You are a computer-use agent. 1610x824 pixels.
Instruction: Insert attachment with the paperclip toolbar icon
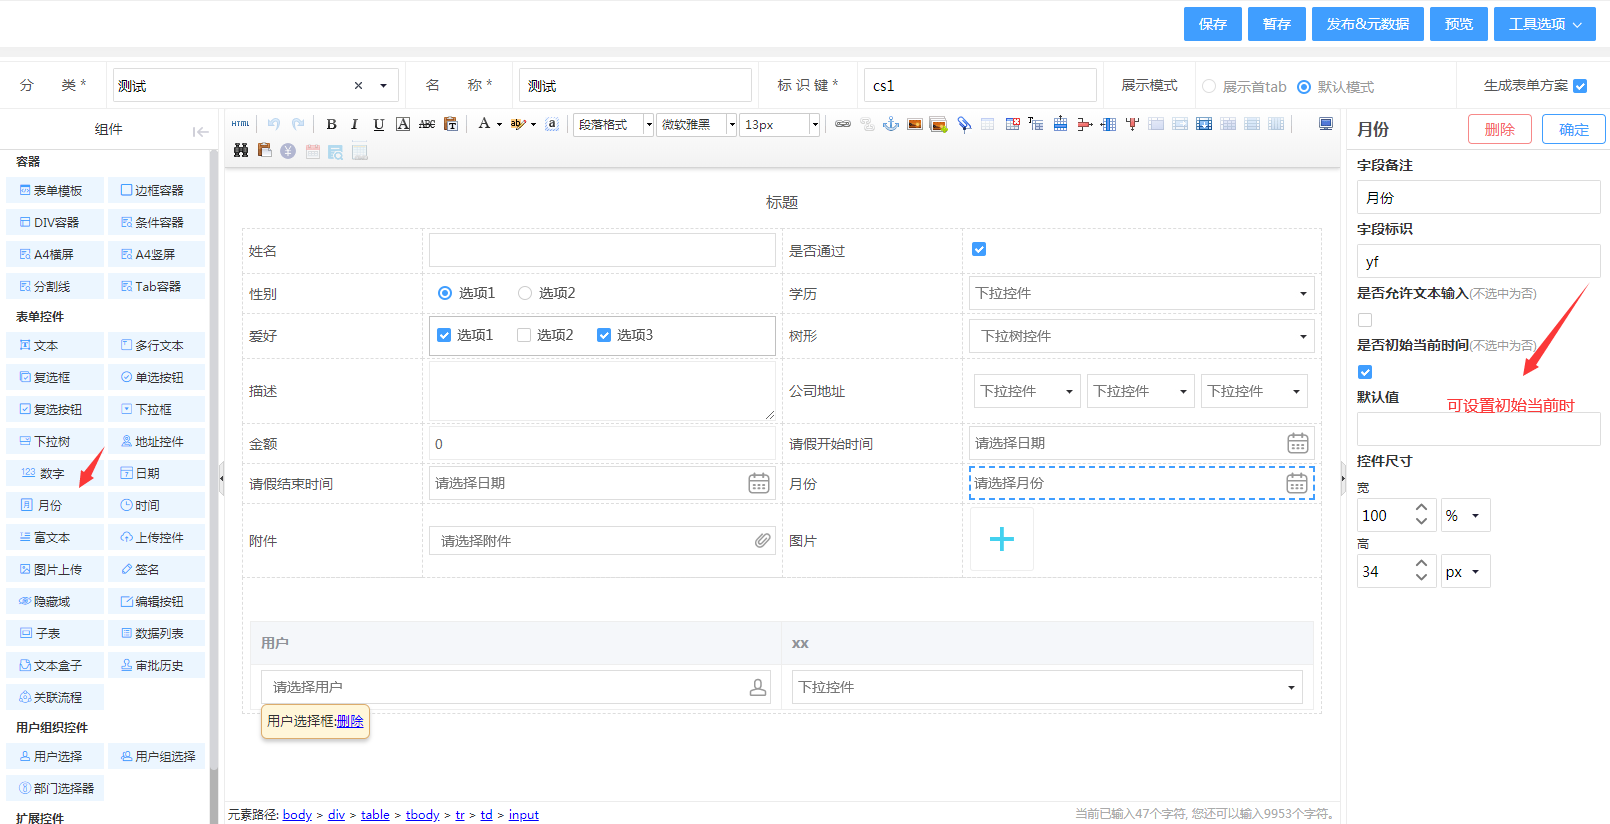click(964, 124)
